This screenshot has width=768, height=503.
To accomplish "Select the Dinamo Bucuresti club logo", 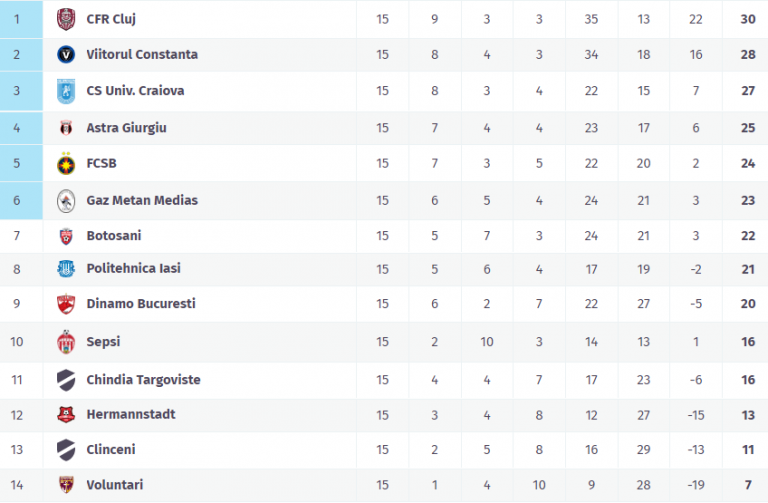I will (66, 304).
